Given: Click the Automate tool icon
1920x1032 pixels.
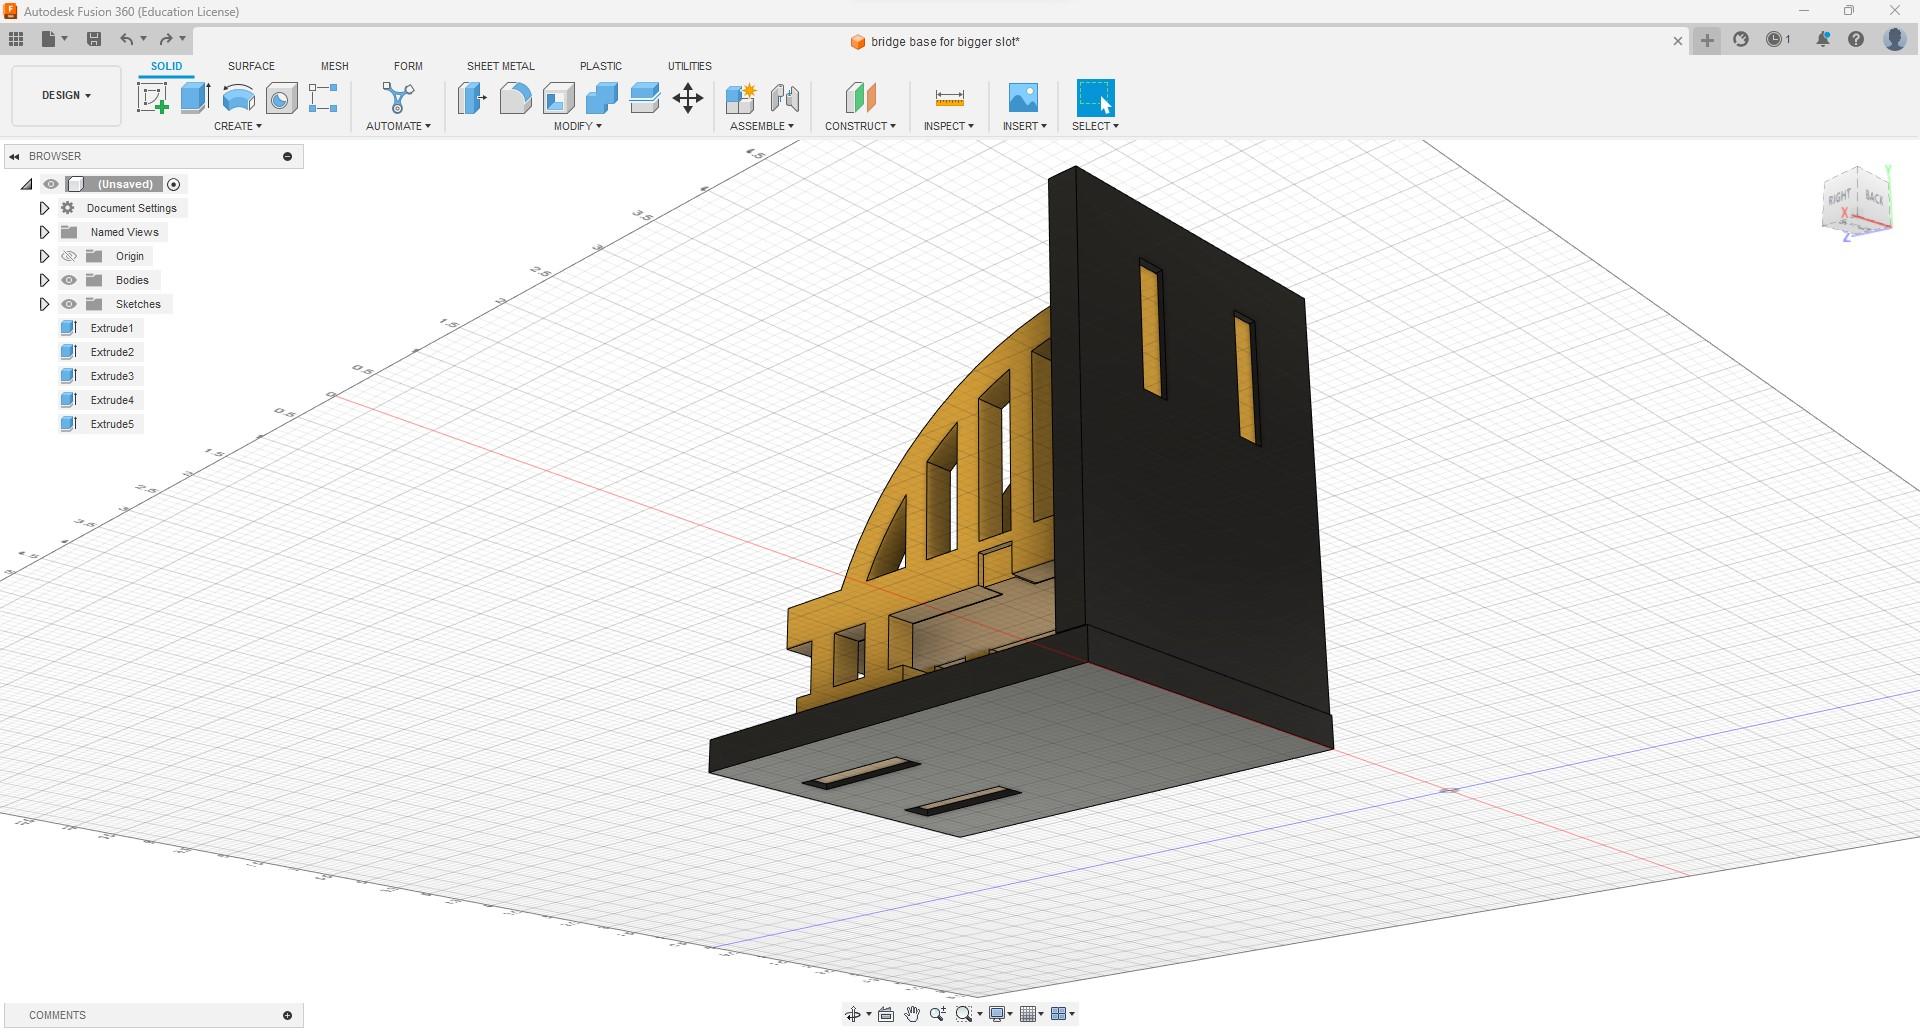Looking at the screenshot, I should coord(398,98).
